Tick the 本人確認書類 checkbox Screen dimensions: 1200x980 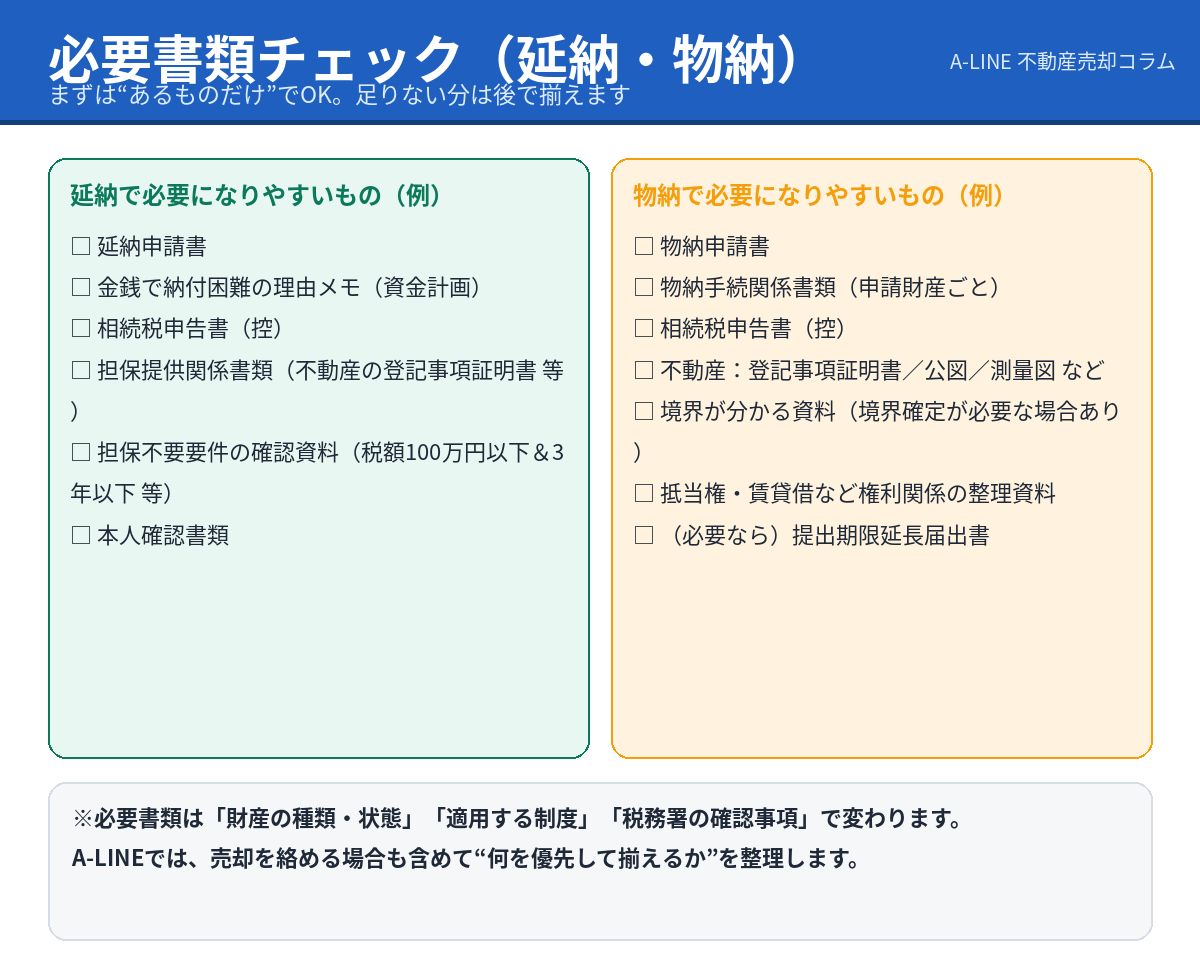(81, 536)
